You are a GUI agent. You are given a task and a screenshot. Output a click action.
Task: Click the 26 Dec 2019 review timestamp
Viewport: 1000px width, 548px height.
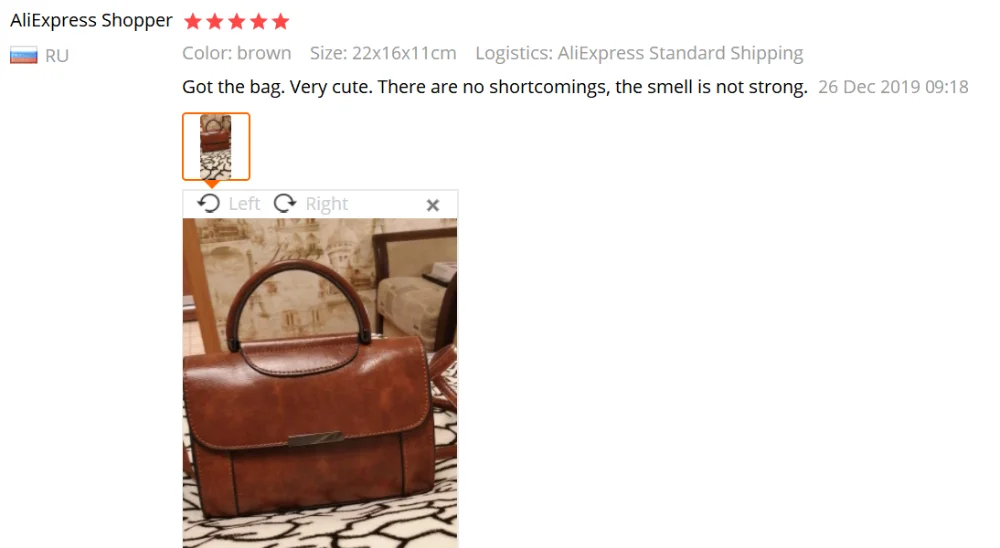pos(893,87)
